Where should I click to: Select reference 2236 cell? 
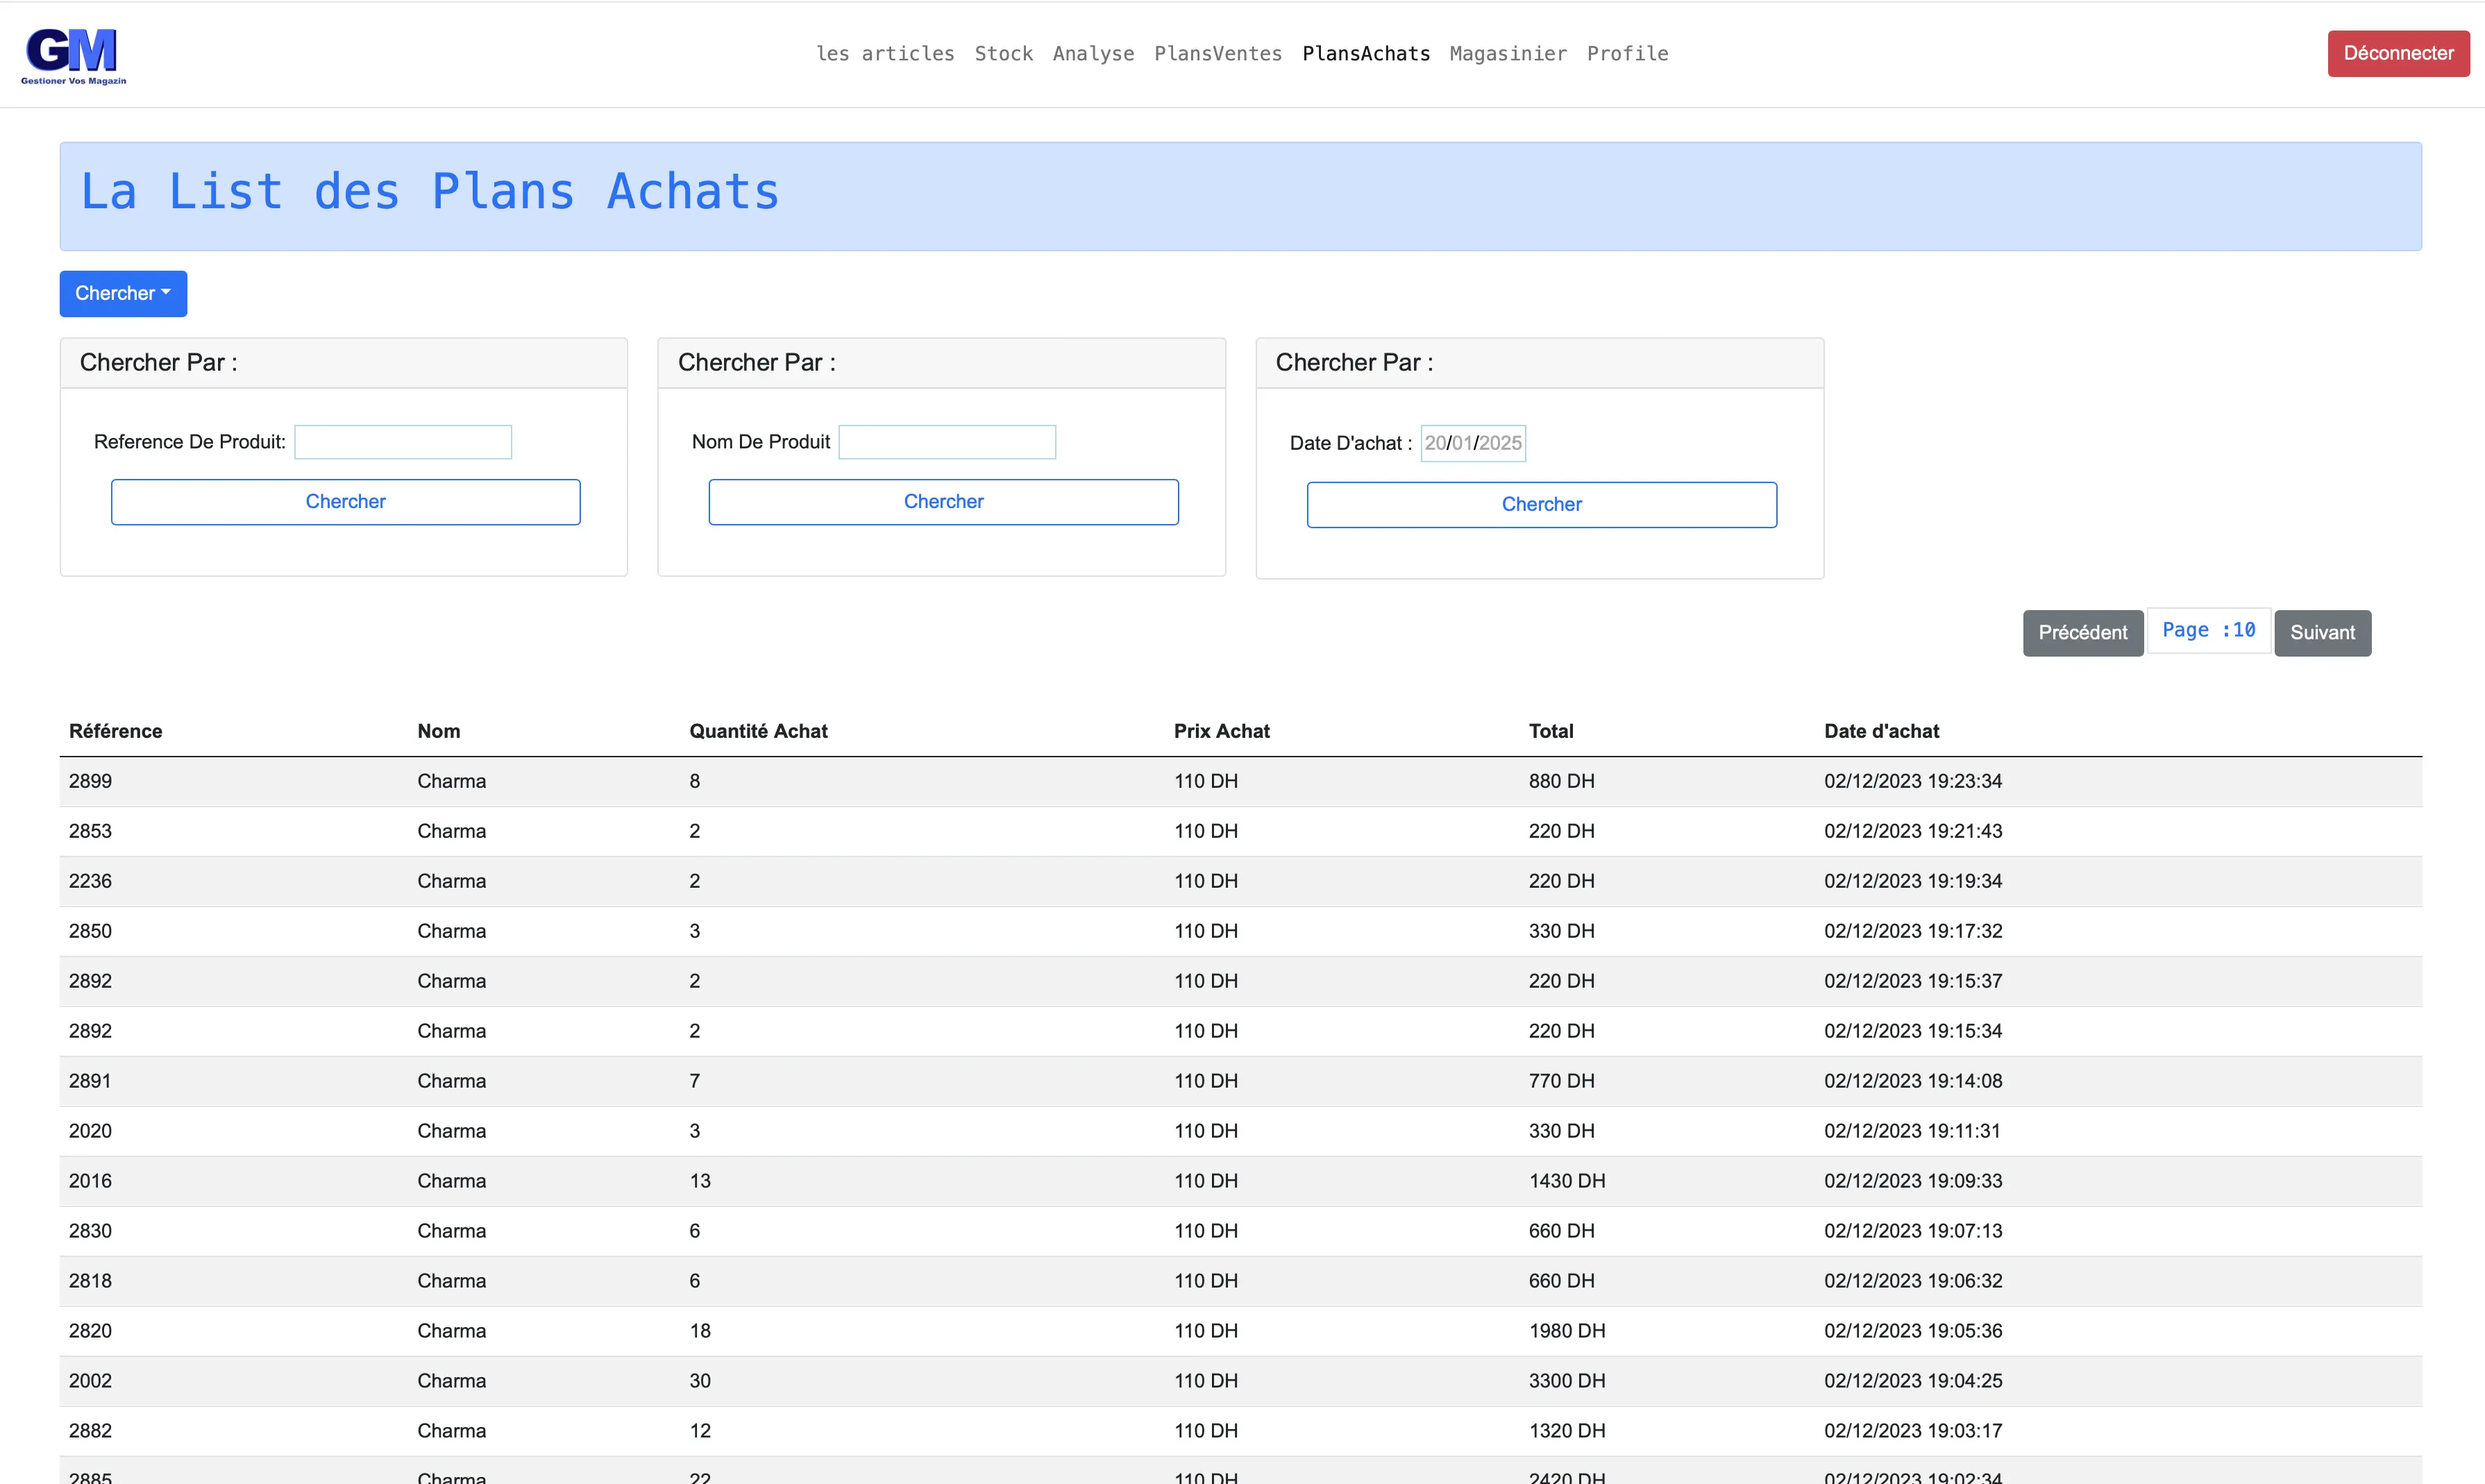tap(90, 881)
